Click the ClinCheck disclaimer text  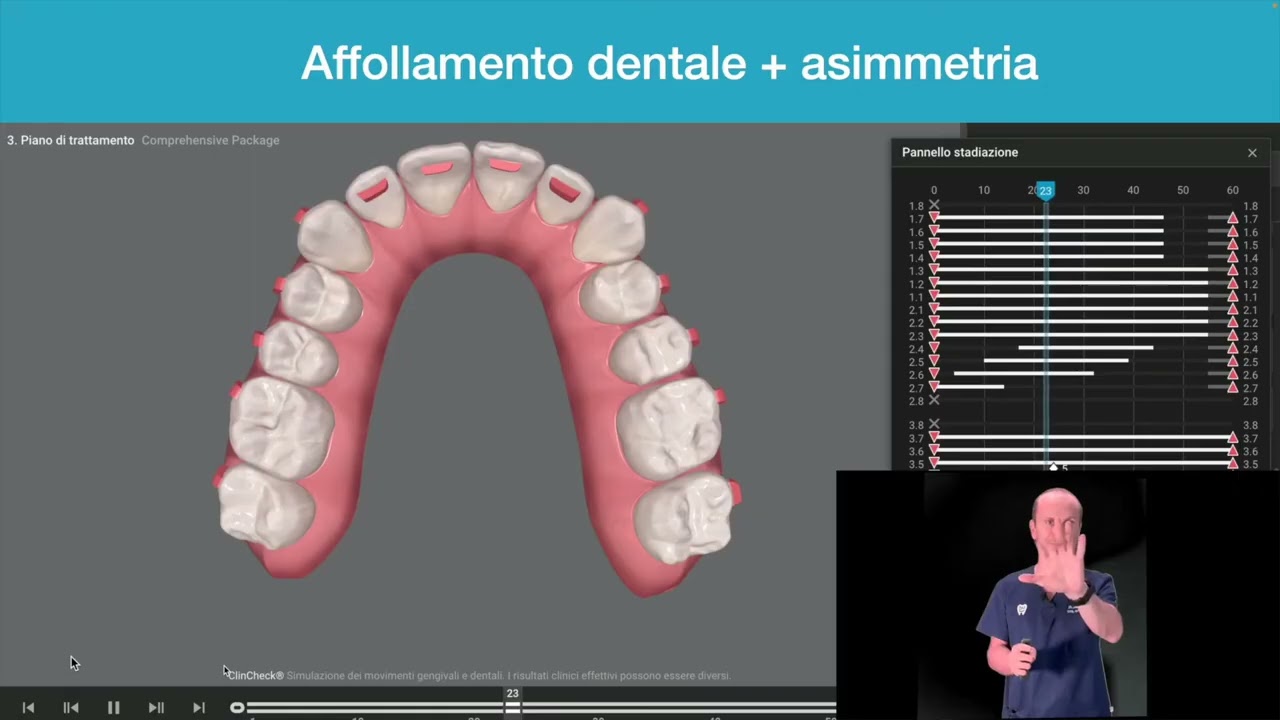[x=479, y=676]
